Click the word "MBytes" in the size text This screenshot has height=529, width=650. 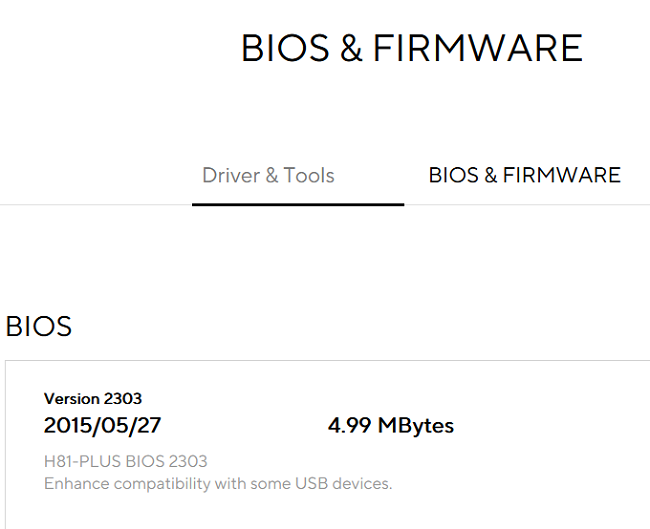[415, 426]
